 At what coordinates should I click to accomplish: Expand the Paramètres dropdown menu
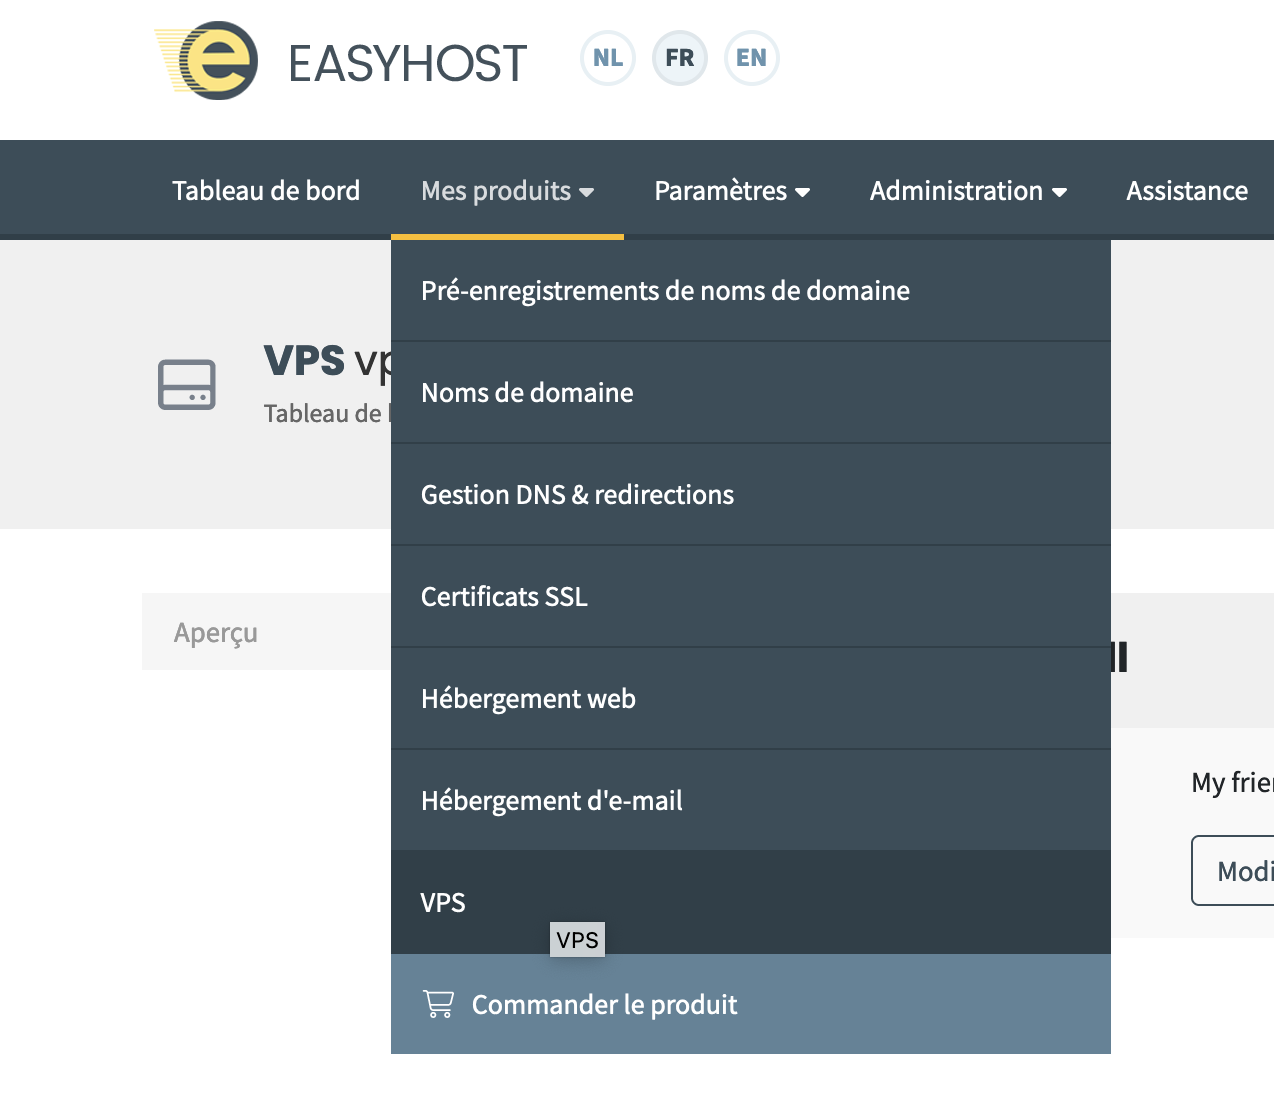[731, 191]
